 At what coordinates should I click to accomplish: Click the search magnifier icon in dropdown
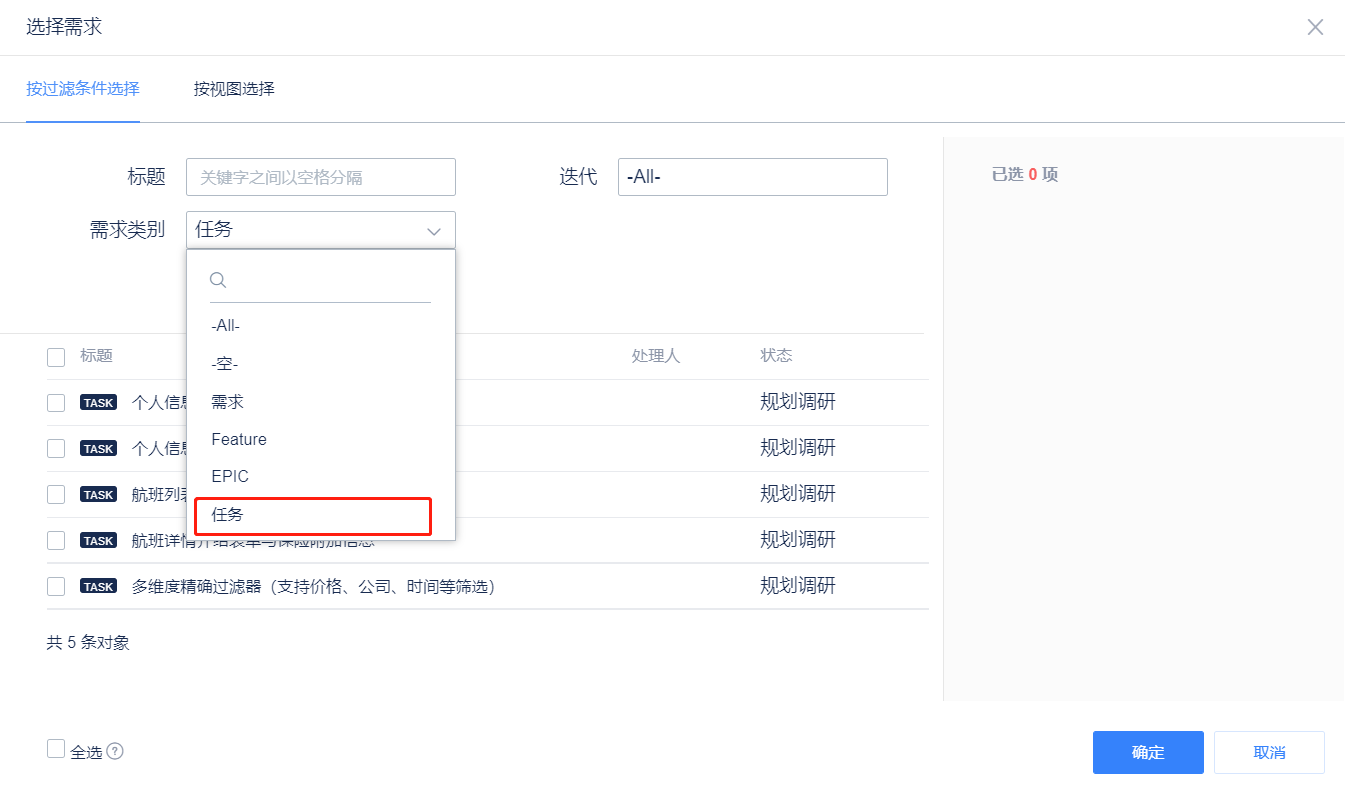tap(218, 280)
